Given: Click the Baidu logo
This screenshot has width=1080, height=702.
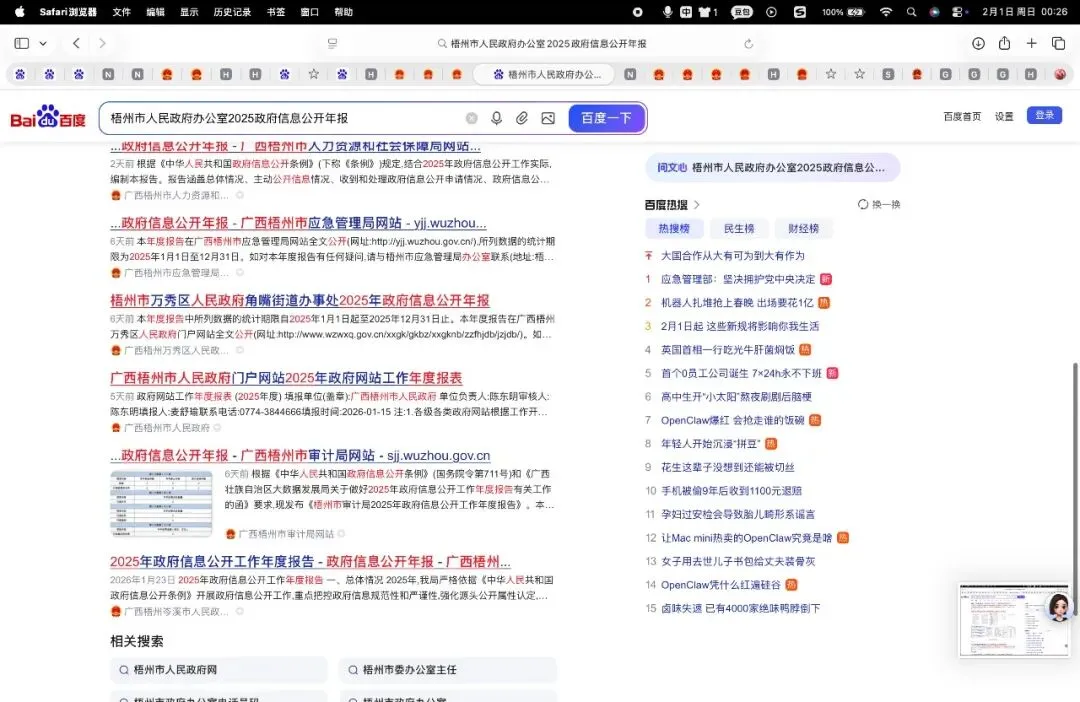Looking at the screenshot, I should click(x=48, y=117).
